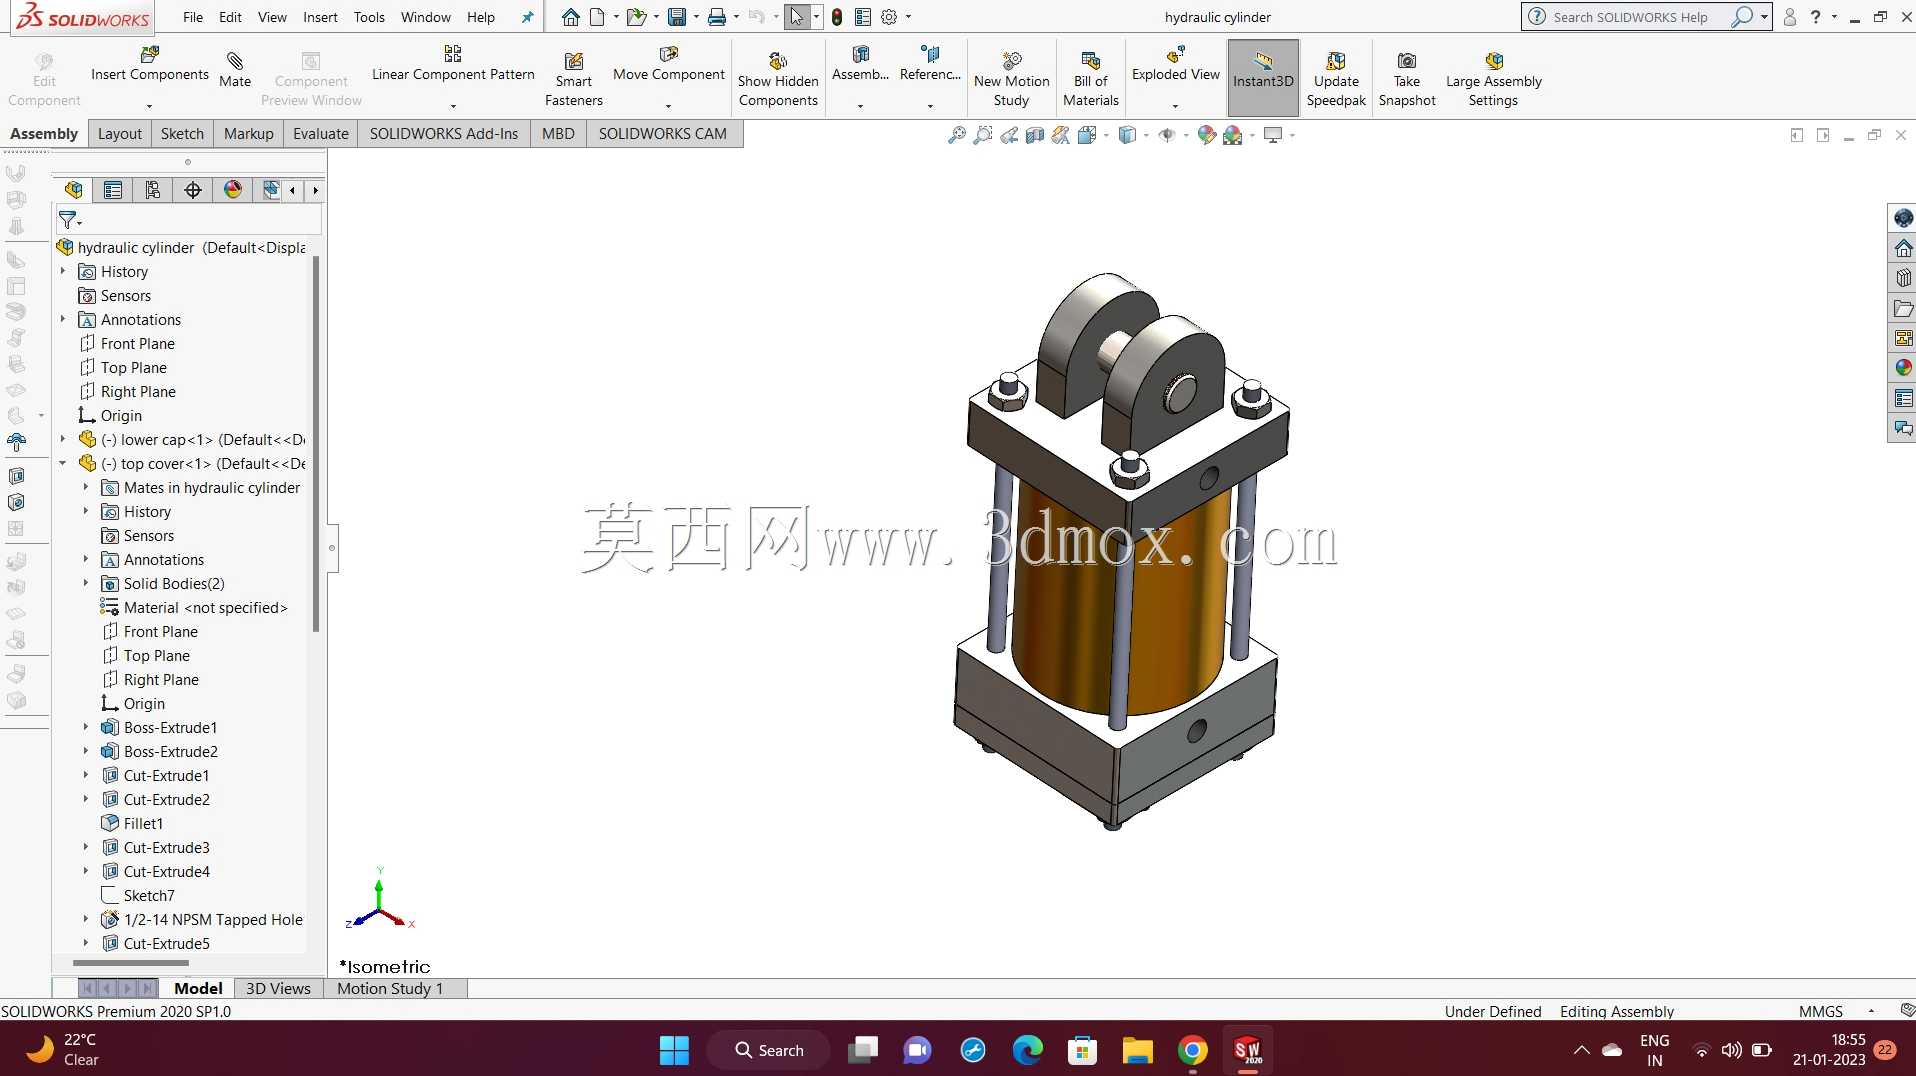Screen dimensions: 1916x1076
Task: Expand the Solid Bodies(2) folder
Action: [x=86, y=583]
